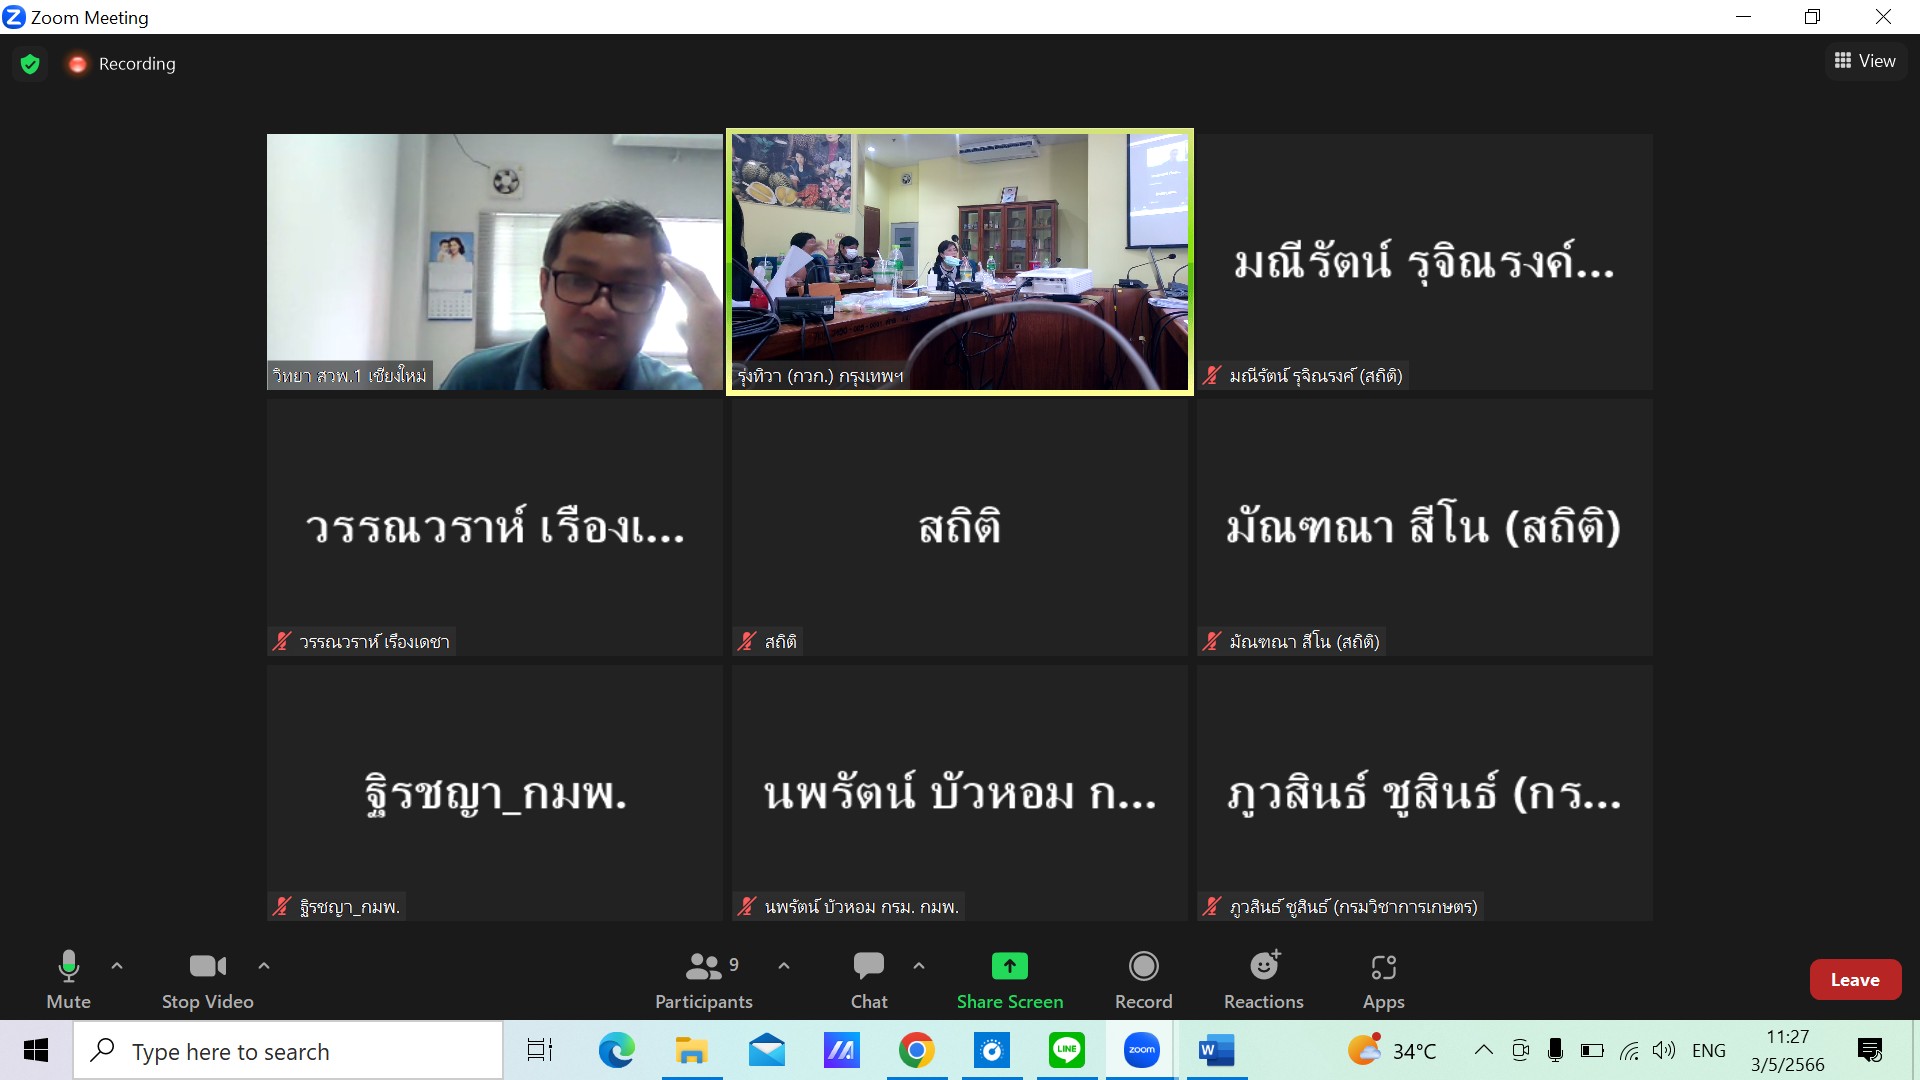Click name label นพรัตน์ บัวหอม กรม. กมพ.

861,907
